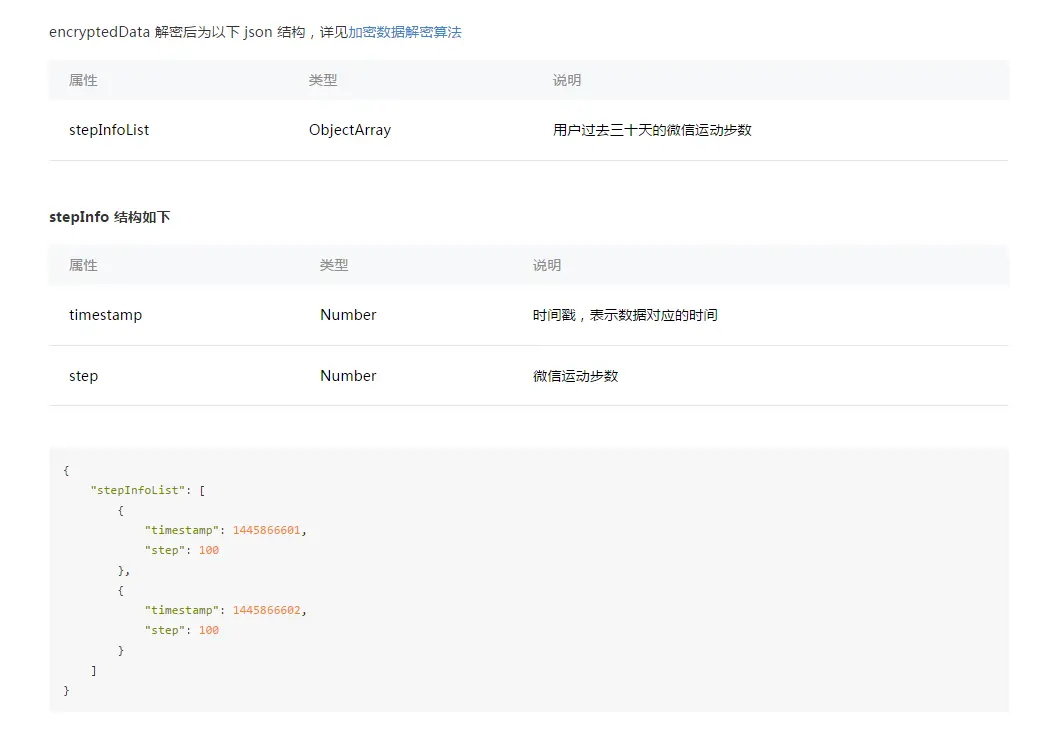
Task: Select the 用户过去三十天的微信运动步数 description
Action: [x=652, y=130]
